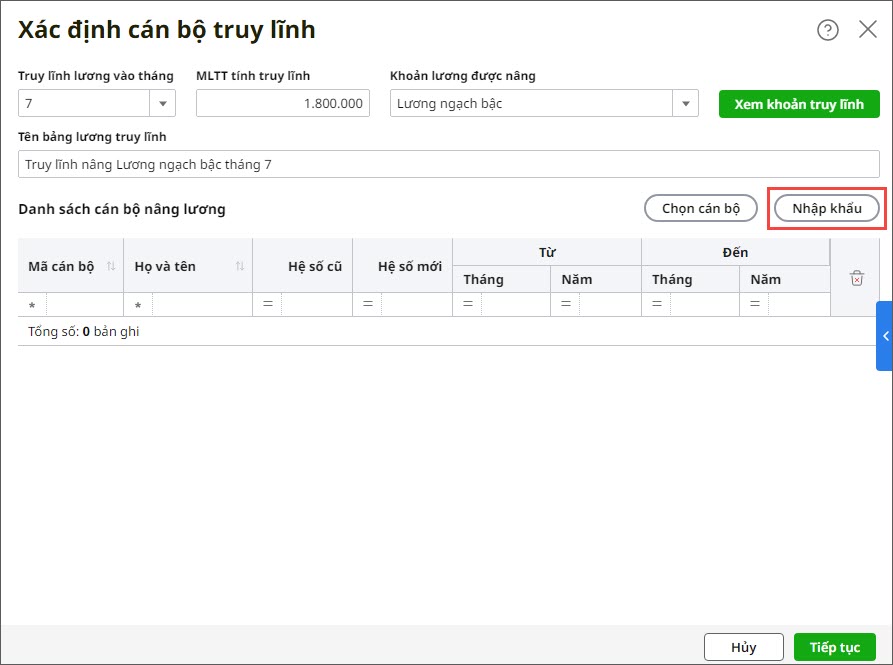
Task: Click the Chọn cán bộ button
Action: 701,208
